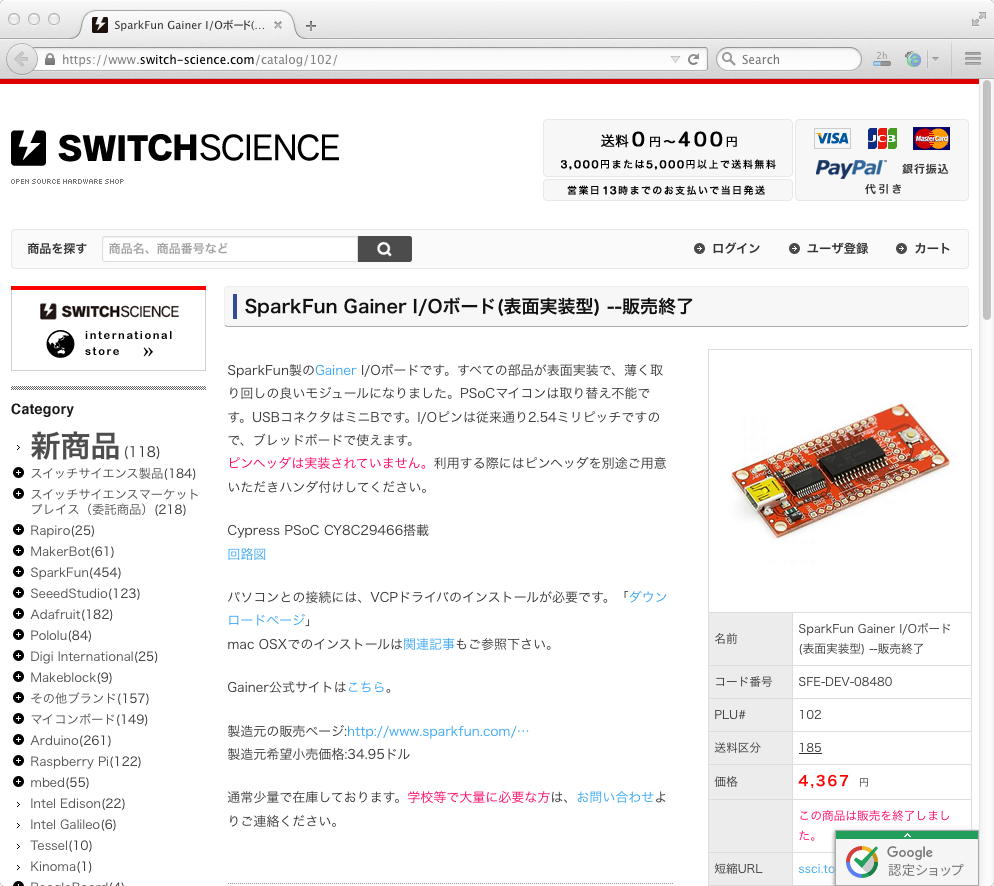Click the VISA payment logo
The image size is (994, 886).
[x=832, y=138]
